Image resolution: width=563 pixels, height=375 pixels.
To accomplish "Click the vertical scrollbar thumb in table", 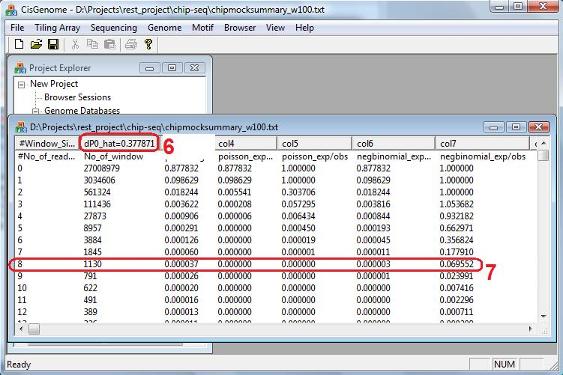I will tap(544, 155).
